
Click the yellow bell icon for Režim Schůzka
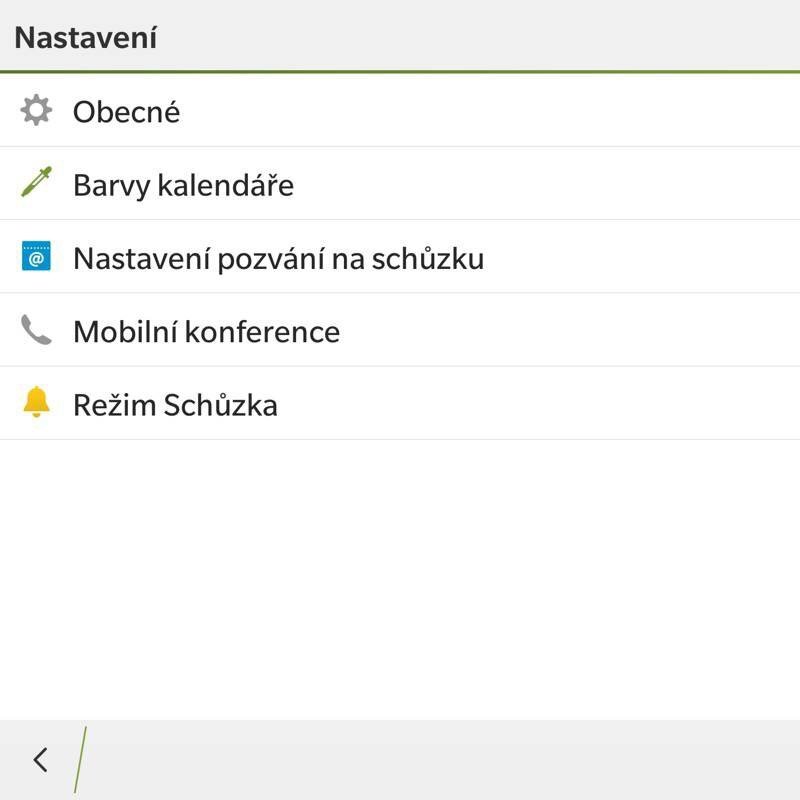coord(37,404)
